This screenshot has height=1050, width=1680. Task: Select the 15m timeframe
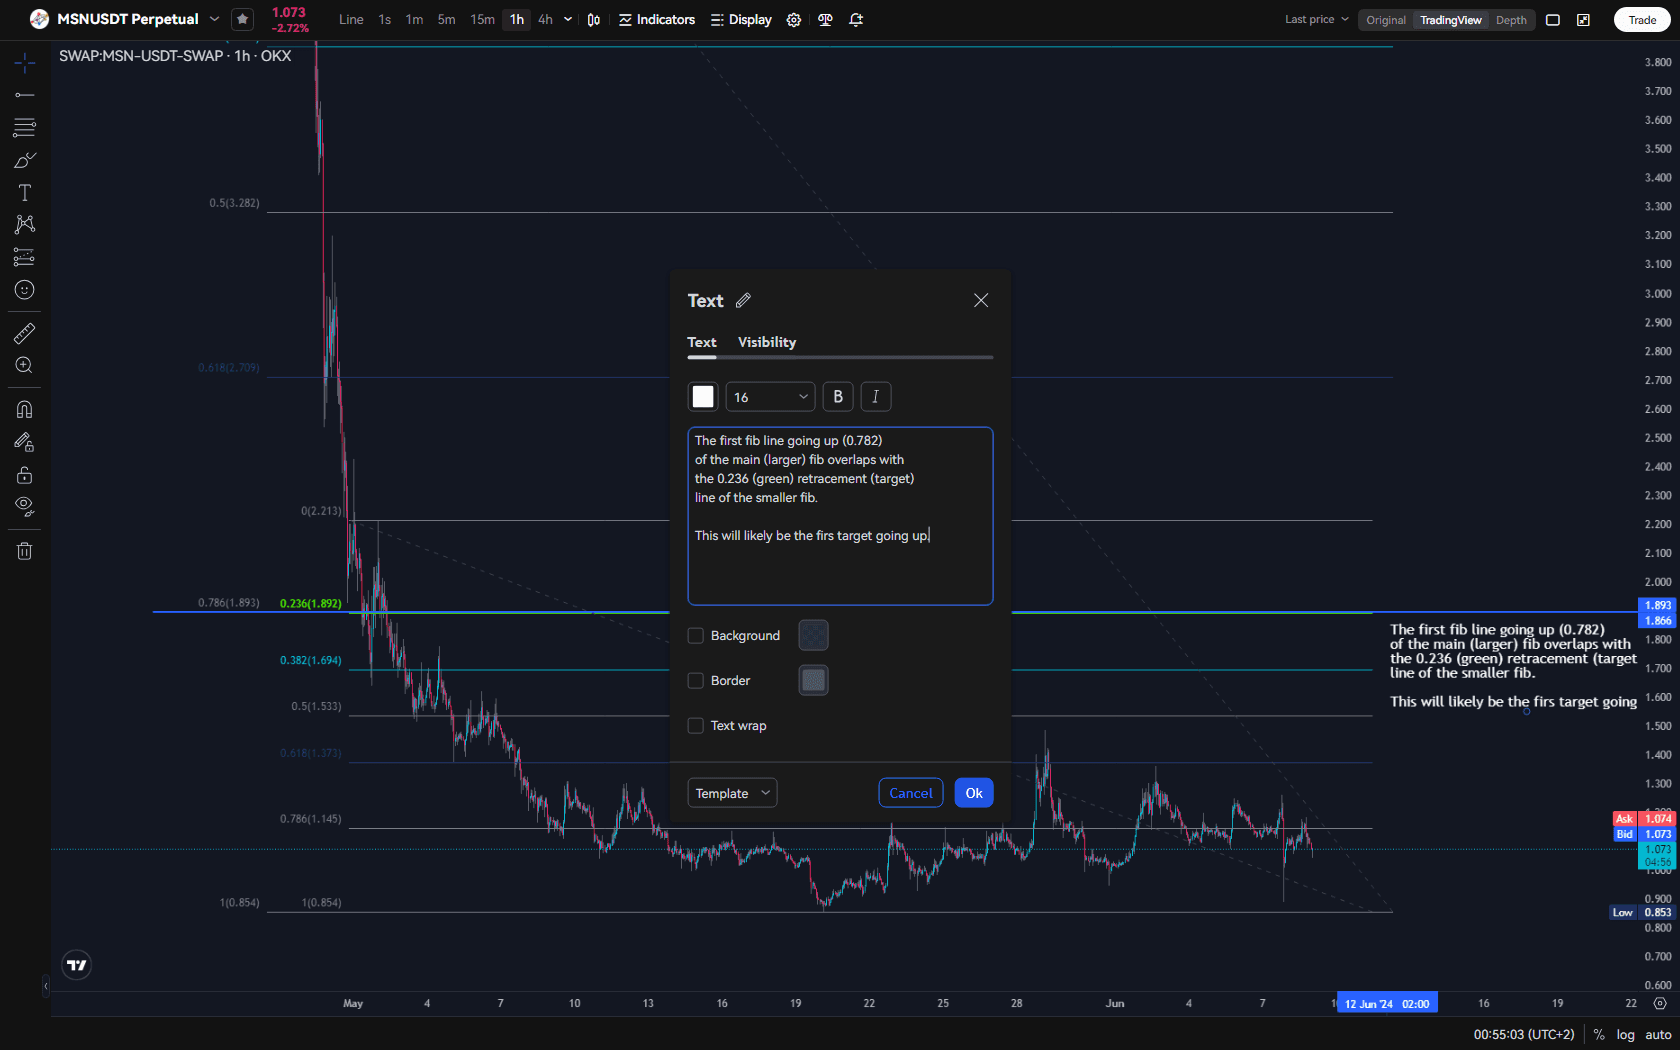[482, 19]
